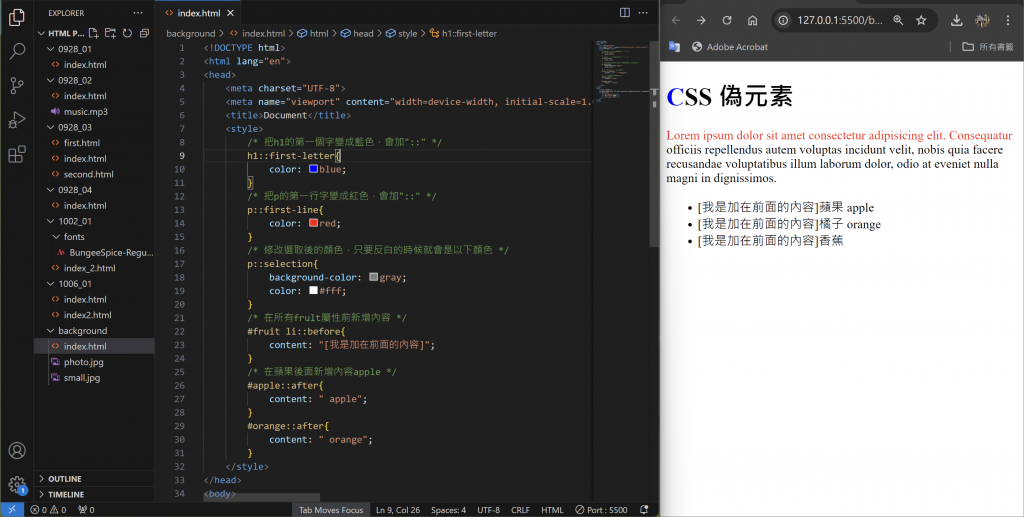Open Explorer more actions ellipsis

pos(138,12)
